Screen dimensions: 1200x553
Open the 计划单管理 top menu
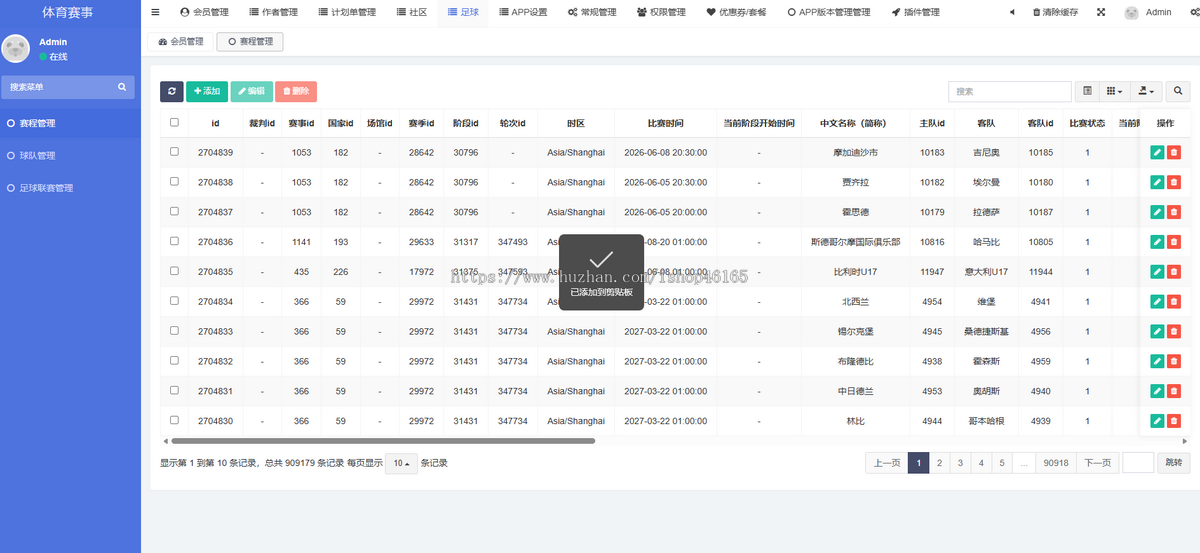tap(346, 12)
